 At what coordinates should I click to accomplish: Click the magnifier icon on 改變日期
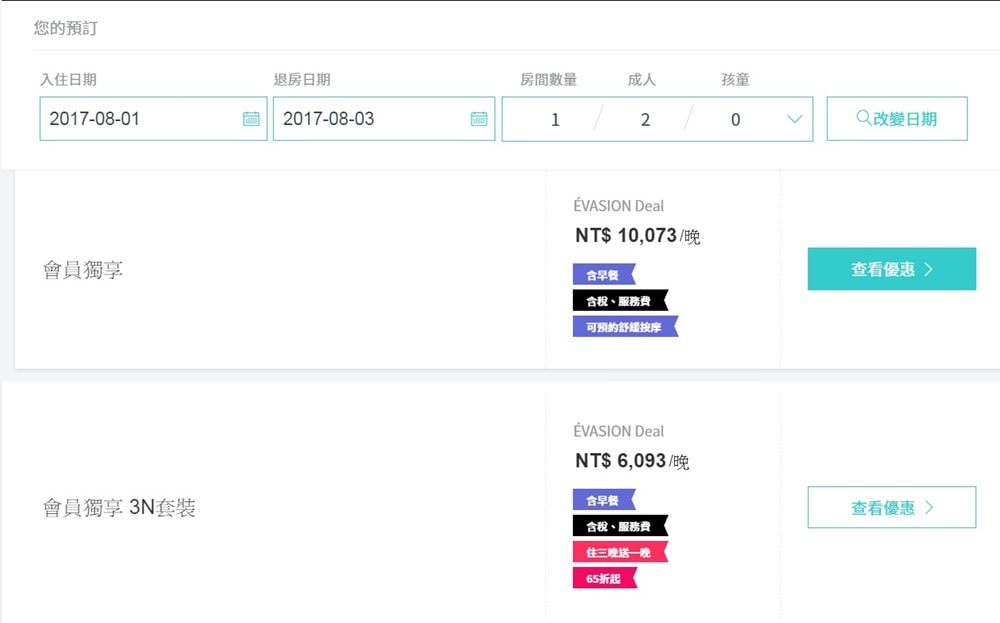tap(864, 118)
